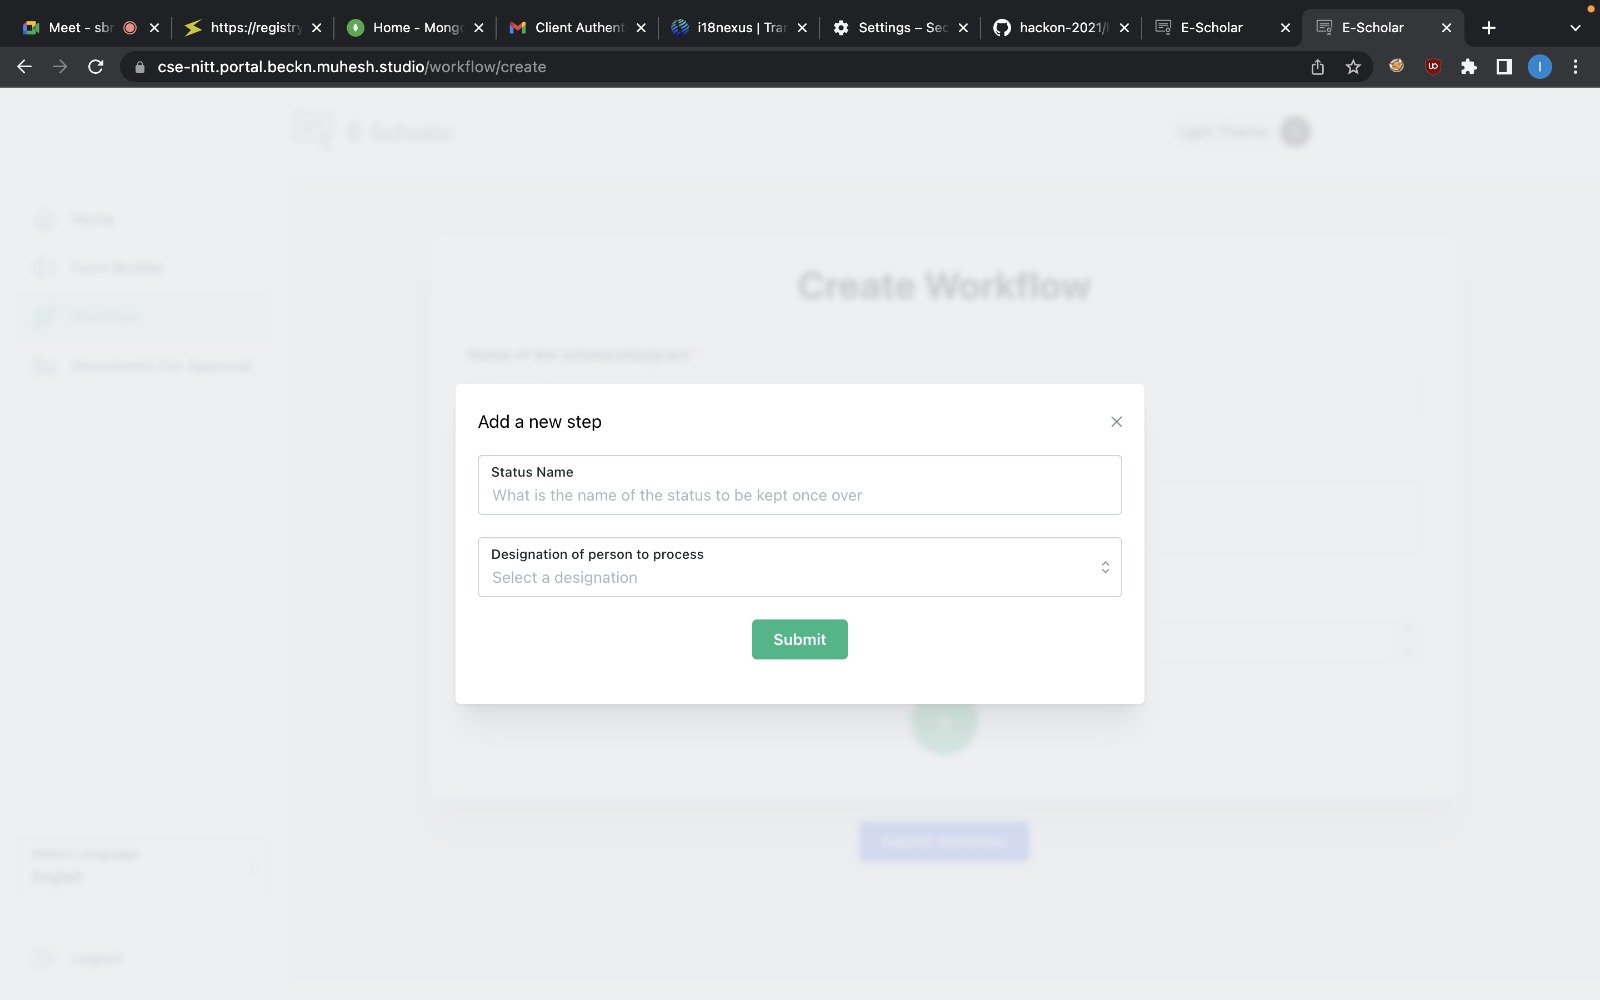The height and width of the screenshot is (1000, 1600).
Task: Go forward in browser history
Action: coord(60,67)
